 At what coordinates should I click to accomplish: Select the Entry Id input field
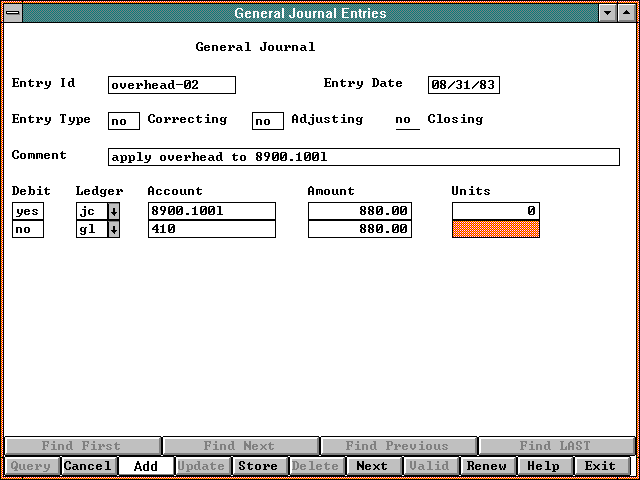171,85
